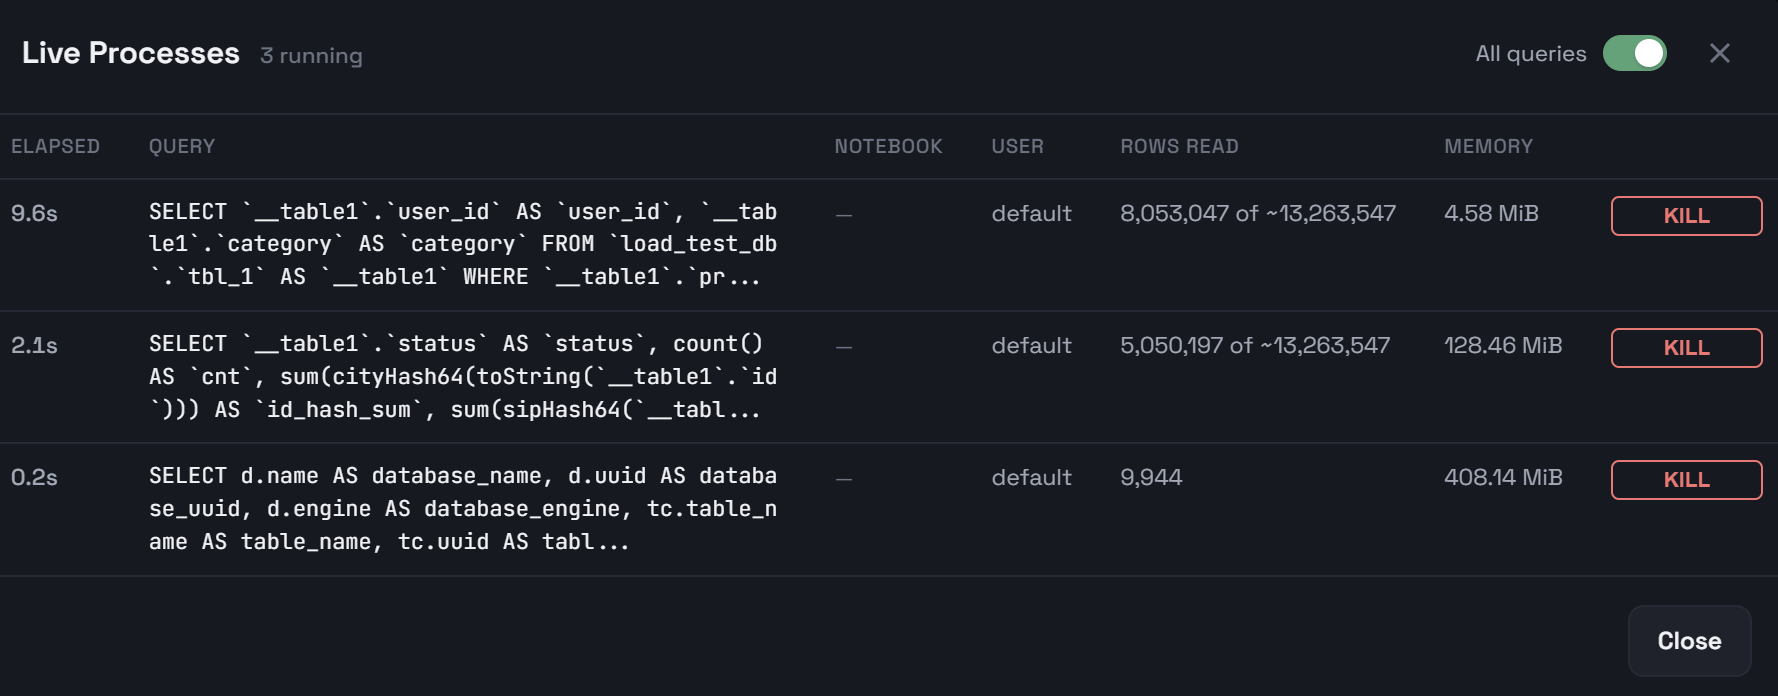1778x696 pixels.
Task: Select the 9.6s elapsed value
Action: (x=34, y=213)
